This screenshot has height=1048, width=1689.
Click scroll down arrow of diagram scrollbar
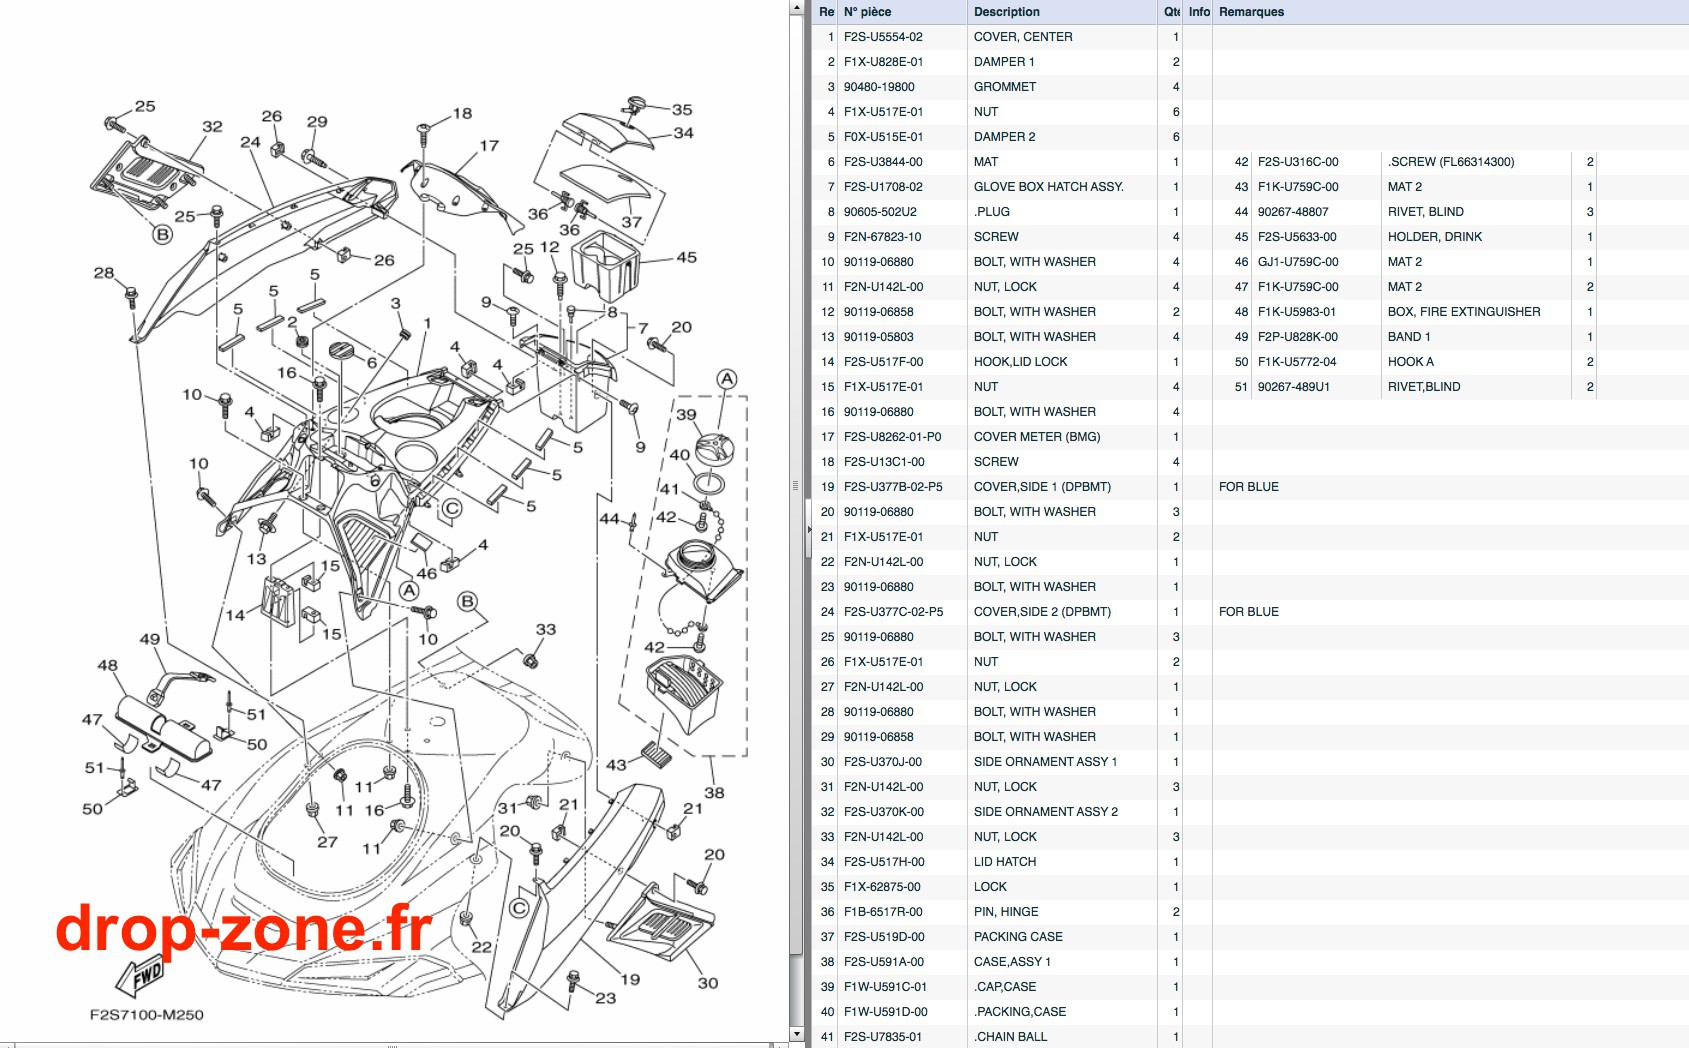[x=797, y=1034]
